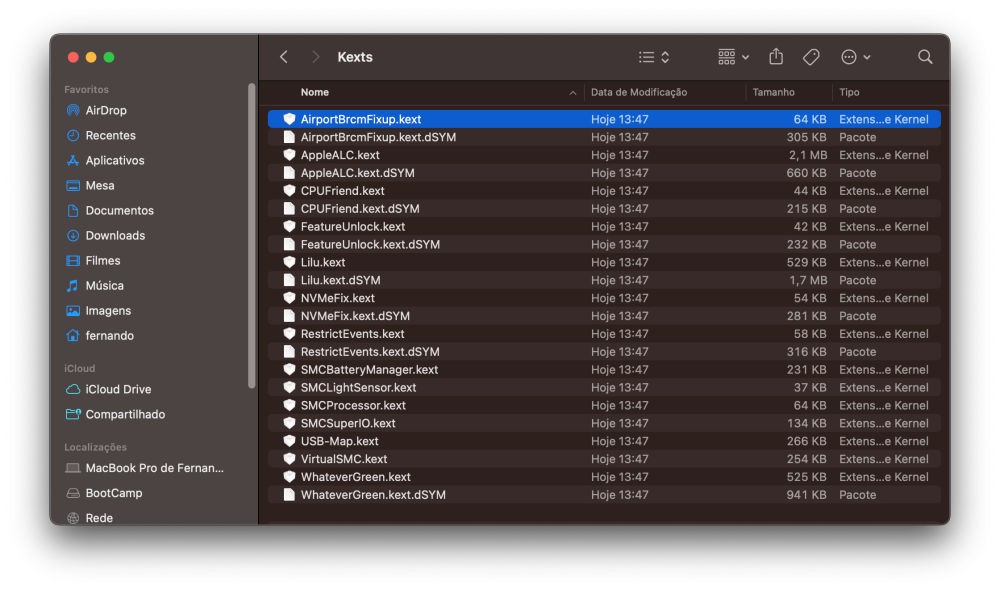Select the SMCBatteryManager.kext file
1000x591 pixels.
coord(604,369)
